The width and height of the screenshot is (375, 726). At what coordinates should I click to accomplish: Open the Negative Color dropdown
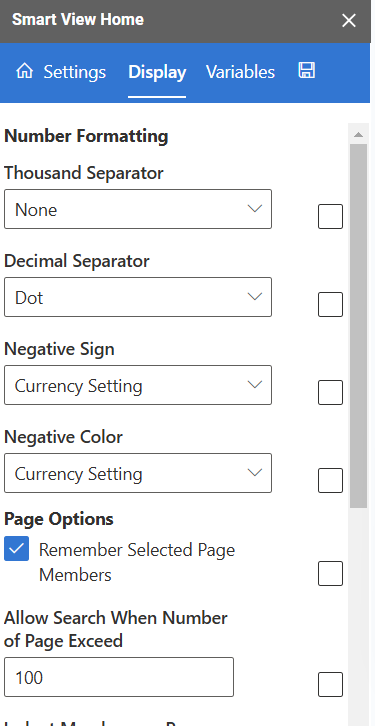click(x=138, y=473)
